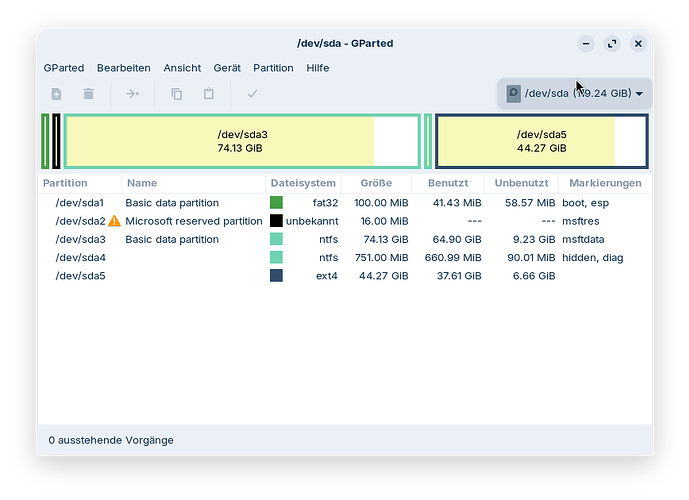Click the hard disk icon in device selector
This screenshot has height=500, width=689.
[x=513, y=94]
